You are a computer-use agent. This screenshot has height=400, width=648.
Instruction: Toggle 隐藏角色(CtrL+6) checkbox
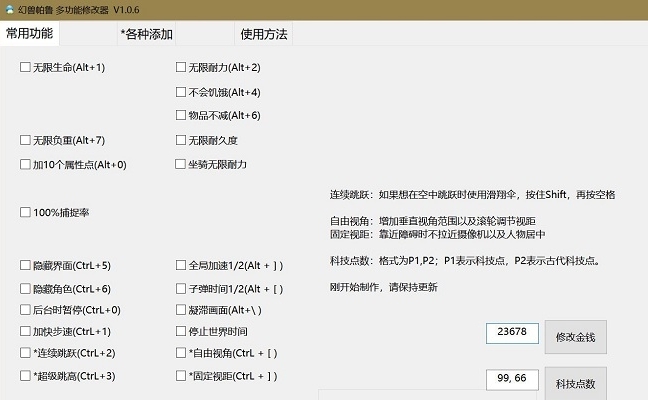click(x=25, y=288)
